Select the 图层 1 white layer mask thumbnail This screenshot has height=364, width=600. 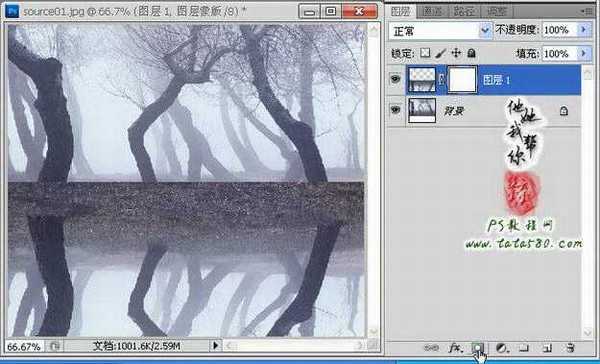462,79
